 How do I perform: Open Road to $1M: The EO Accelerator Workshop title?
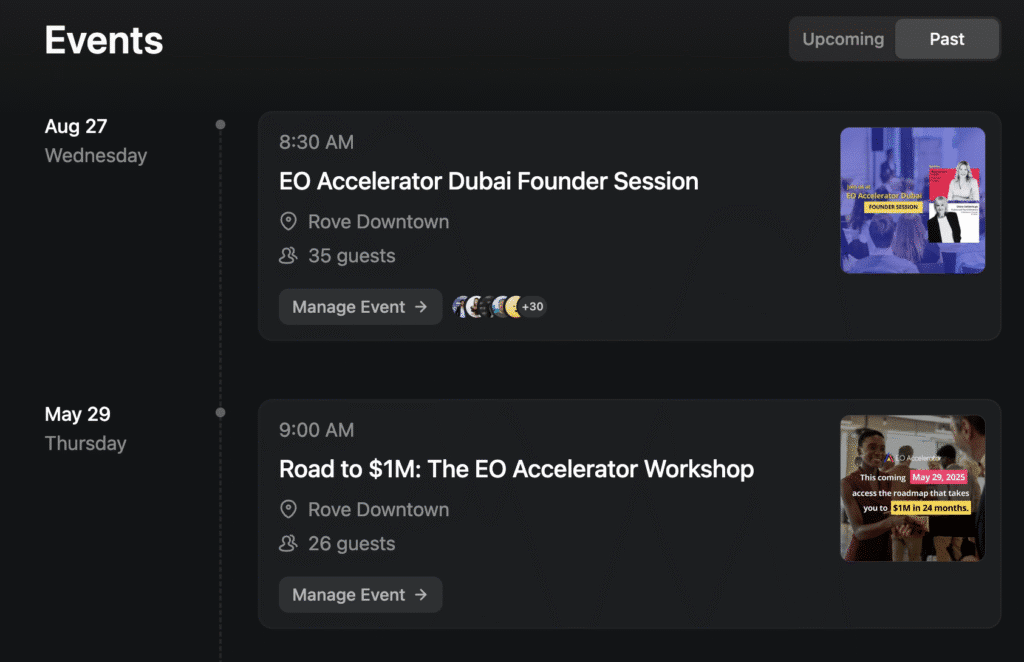pyautogui.click(x=516, y=469)
